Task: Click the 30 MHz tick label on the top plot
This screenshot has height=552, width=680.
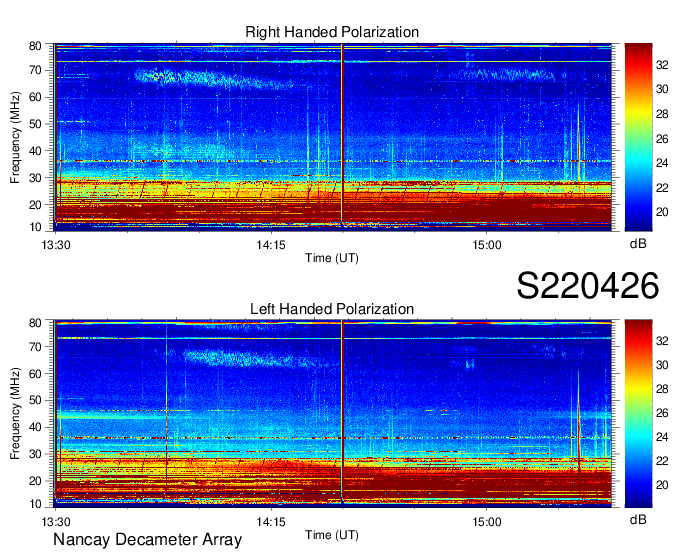Action: point(36,178)
